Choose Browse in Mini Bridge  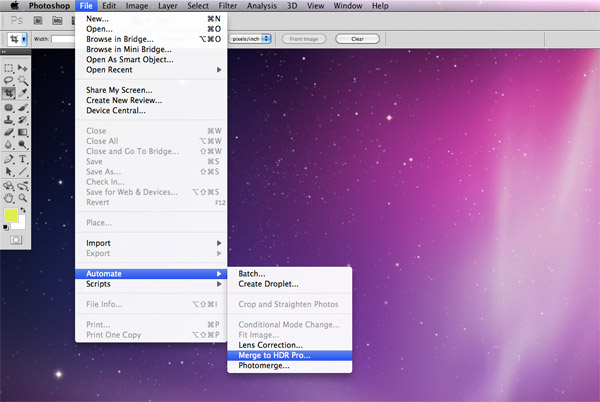(x=151, y=49)
